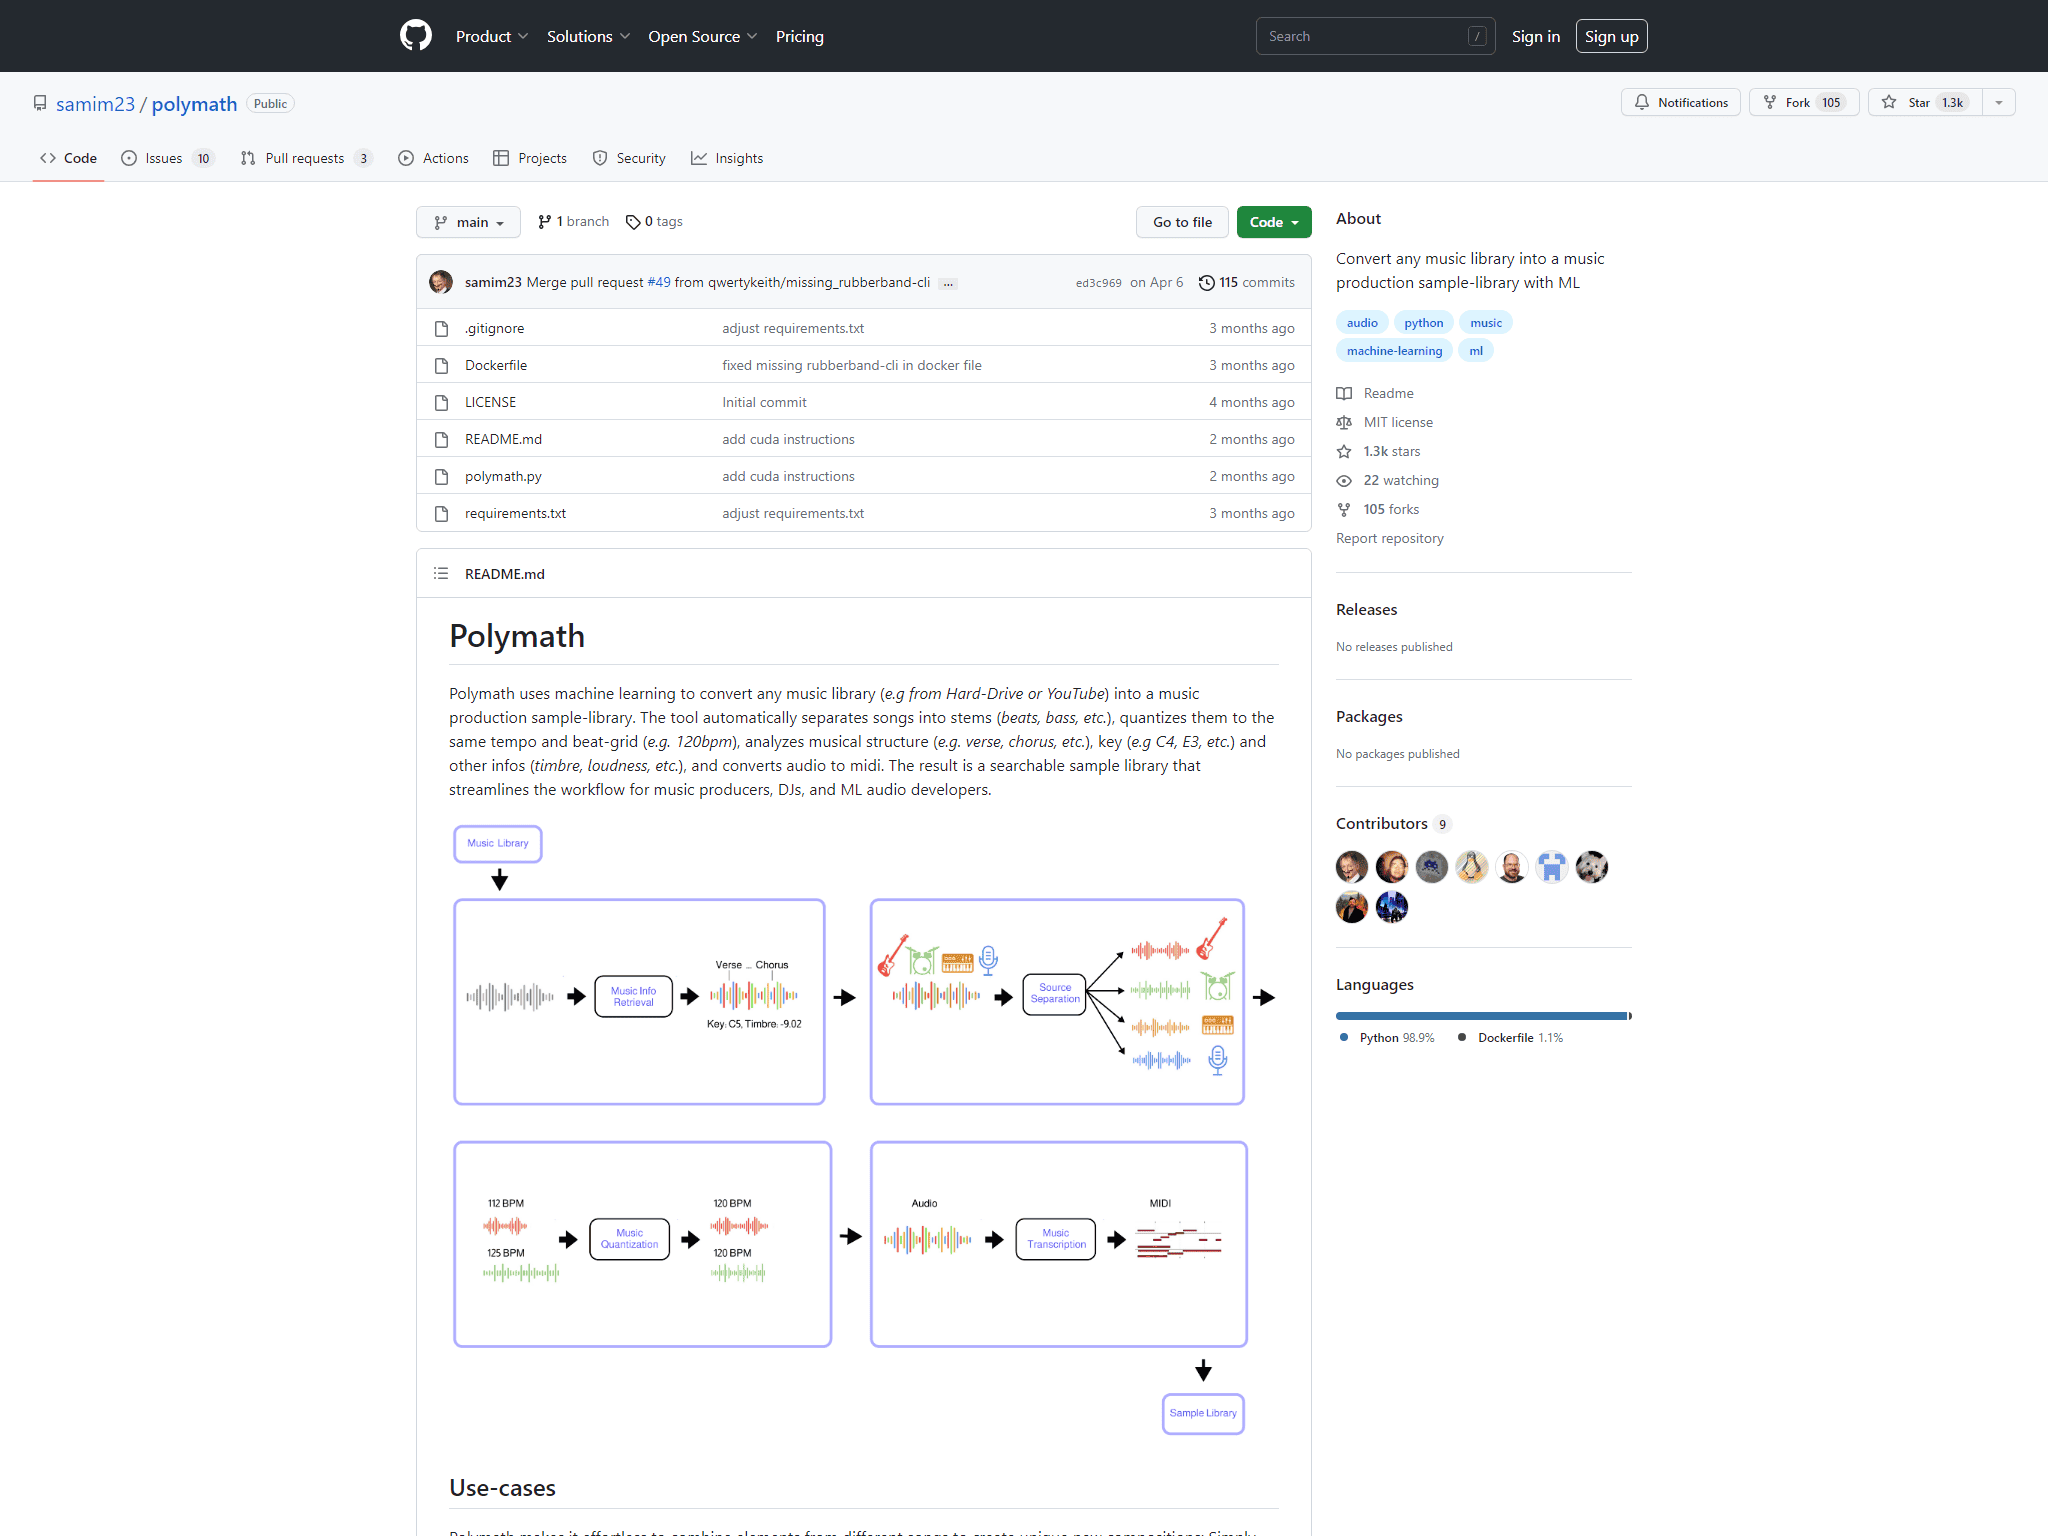Open commit hash ed3c969
2048x1536 pixels.
(1098, 283)
